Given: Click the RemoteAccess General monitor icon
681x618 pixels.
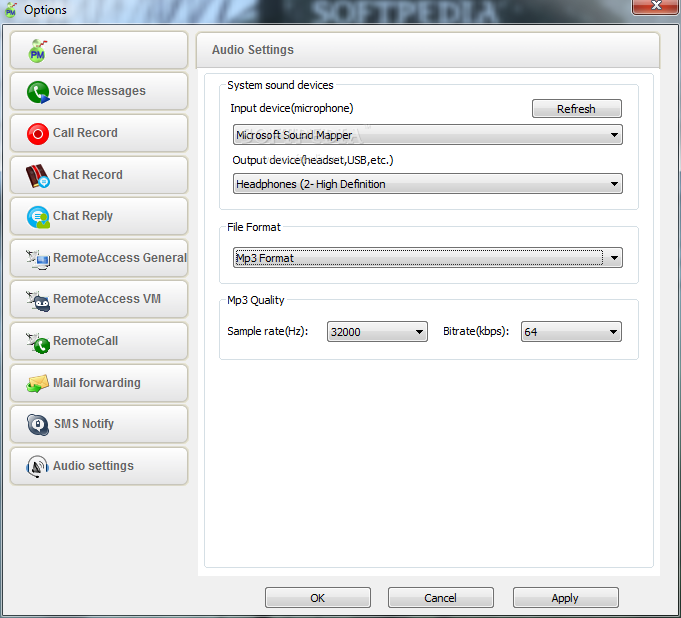Looking at the screenshot, I should tap(38, 259).
